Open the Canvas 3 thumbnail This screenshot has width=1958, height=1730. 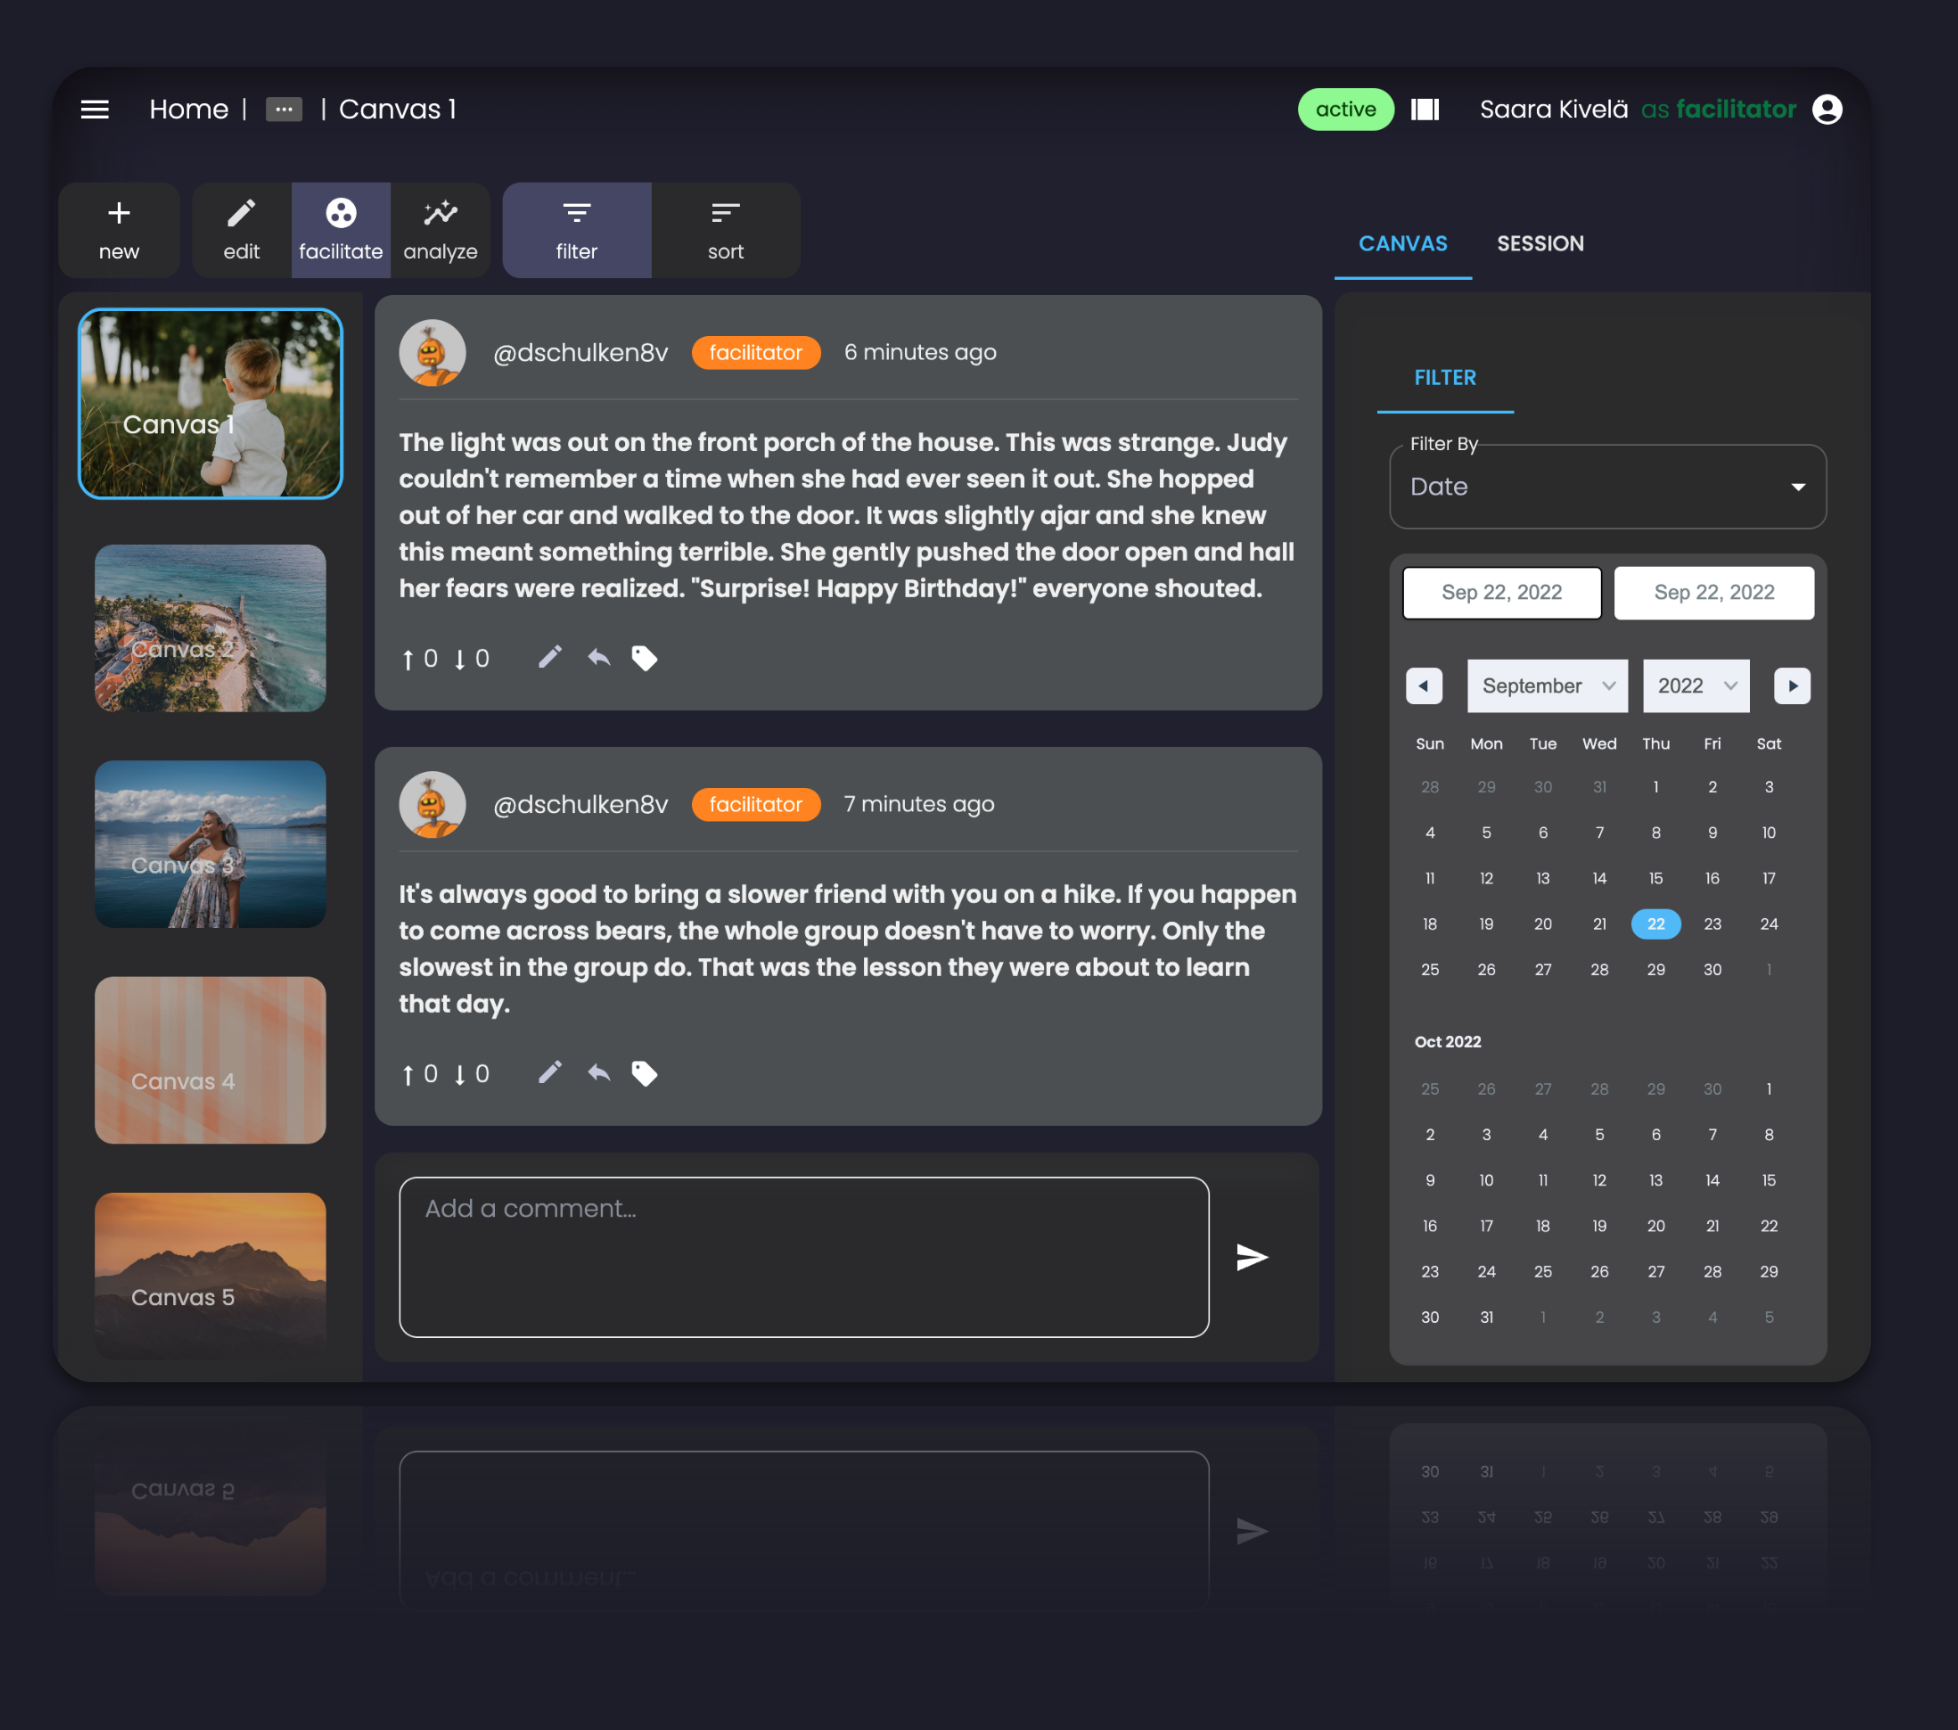pos(210,844)
